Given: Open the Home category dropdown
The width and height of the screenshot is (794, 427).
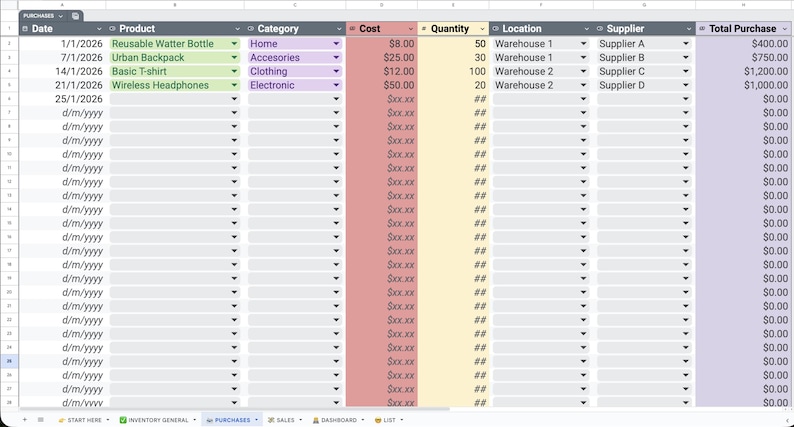Looking at the screenshot, I should (x=336, y=44).
